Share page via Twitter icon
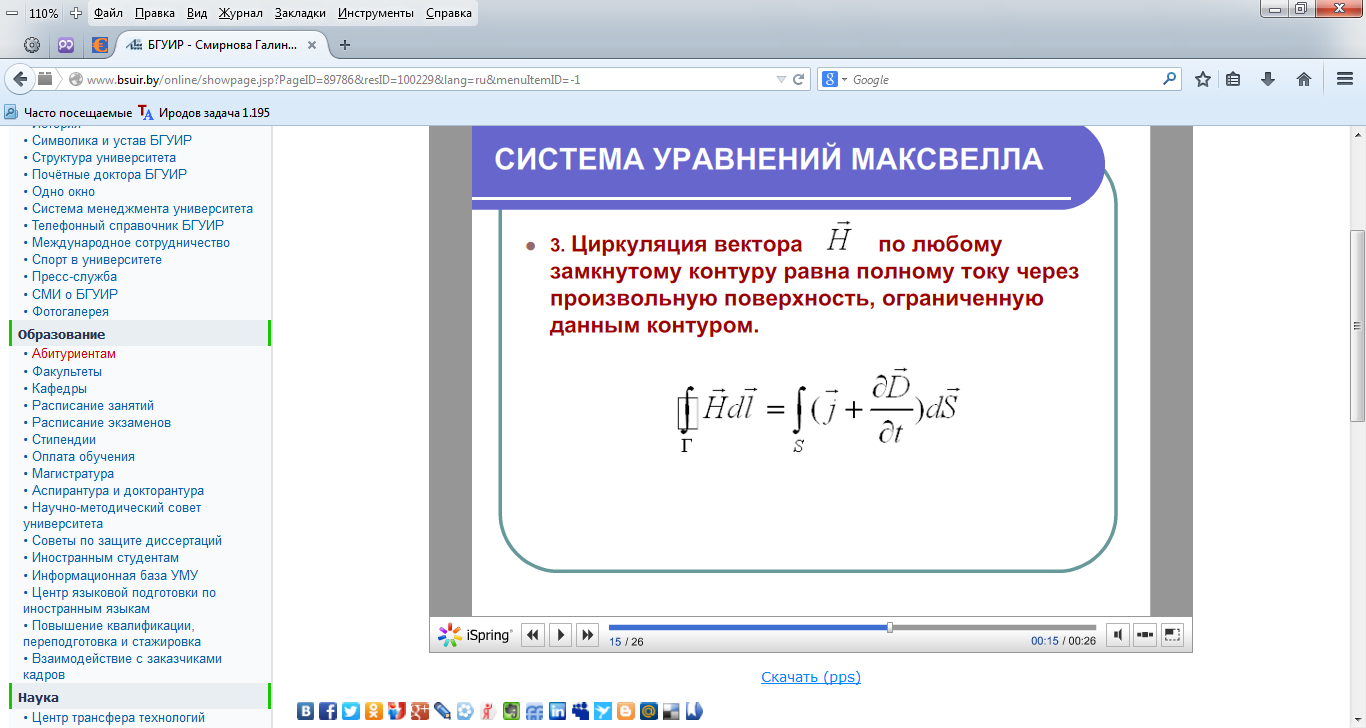The width and height of the screenshot is (1366, 728). pyautogui.click(x=351, y=711)
